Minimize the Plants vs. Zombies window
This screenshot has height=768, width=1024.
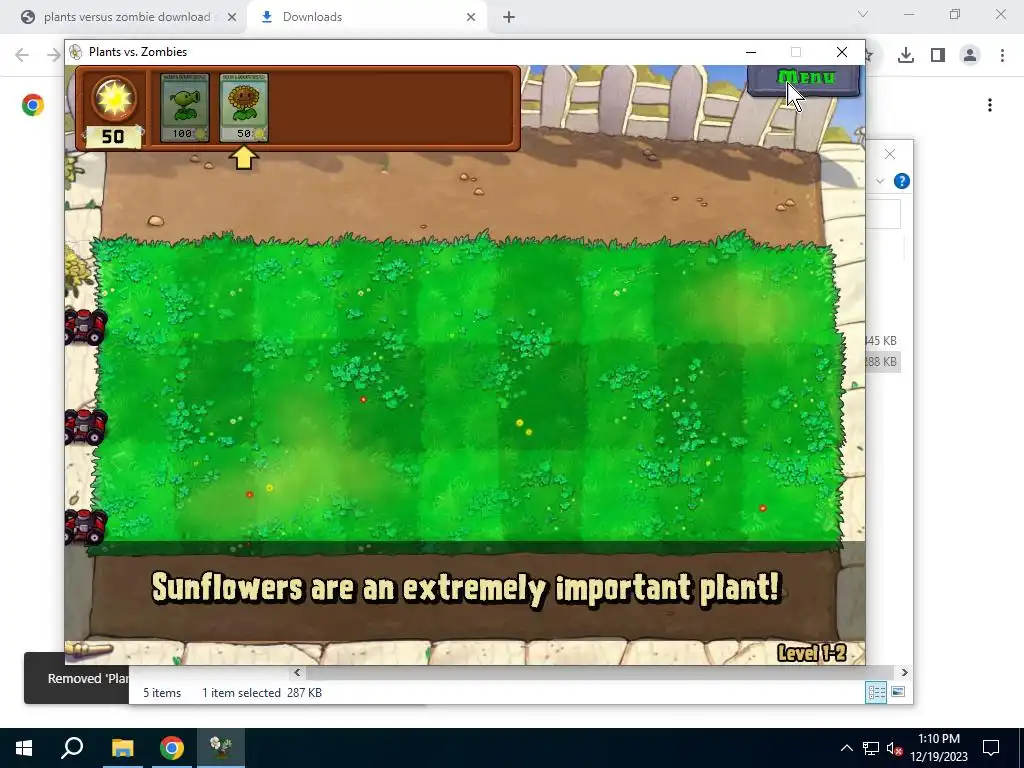[x=751, y=52]
